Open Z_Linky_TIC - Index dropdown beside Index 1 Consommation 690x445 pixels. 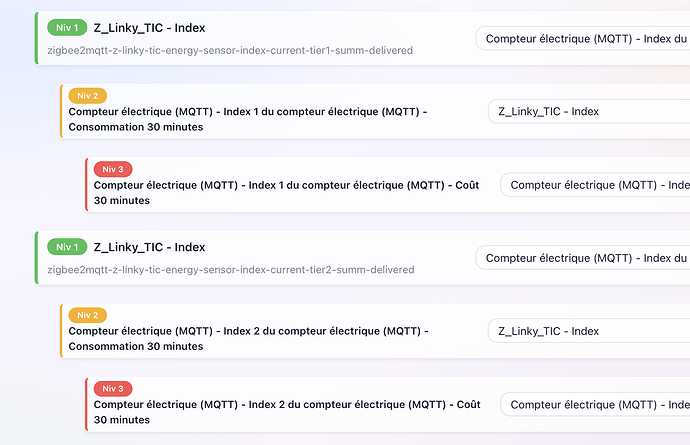point(589,112)
